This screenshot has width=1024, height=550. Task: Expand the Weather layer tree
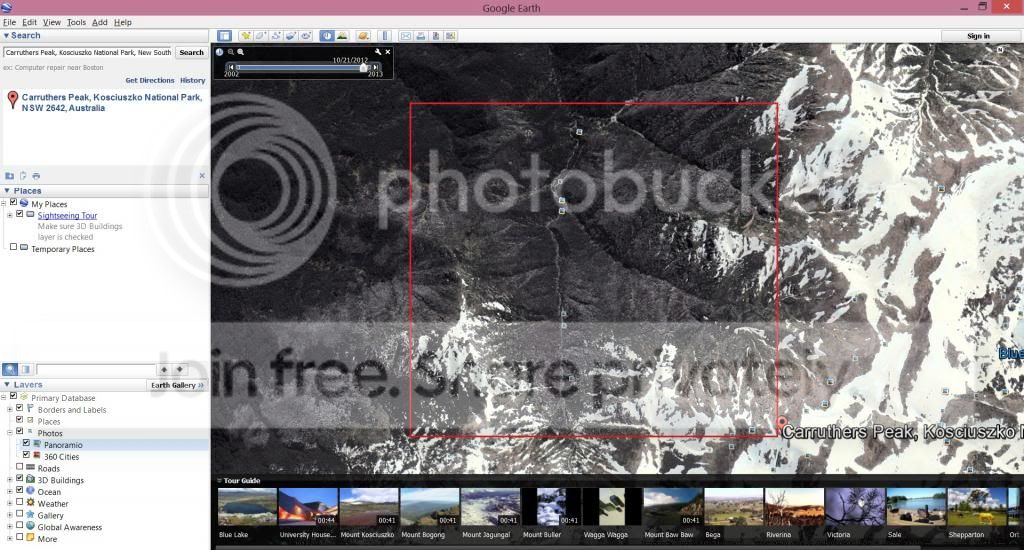[x=9, y=503]
